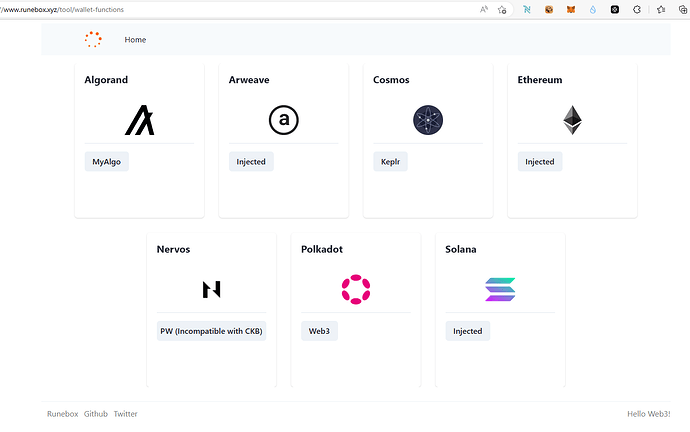Click the Ethereum diamond logo
The width and height of the screenshot is (690, 432).
click(573, 120)
